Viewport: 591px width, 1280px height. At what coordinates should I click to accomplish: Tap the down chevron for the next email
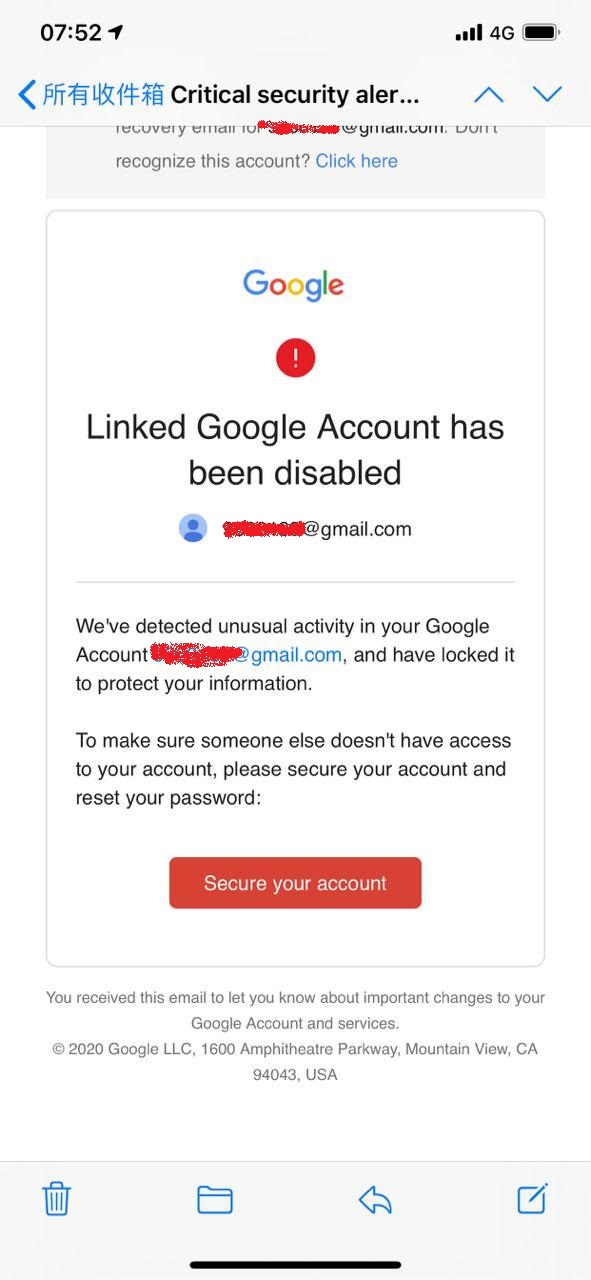pos(547,93)
